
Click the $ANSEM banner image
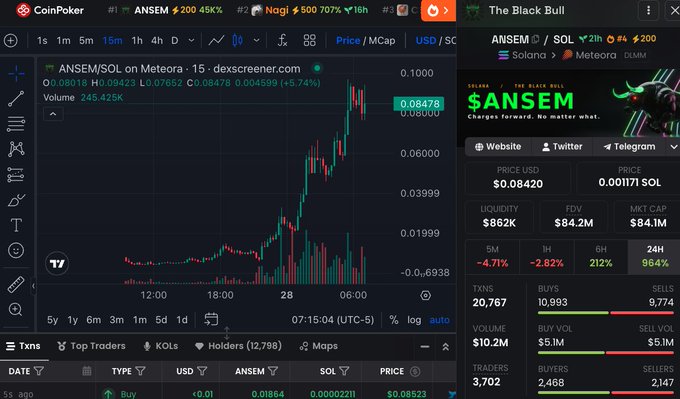[x=569, y=102]
